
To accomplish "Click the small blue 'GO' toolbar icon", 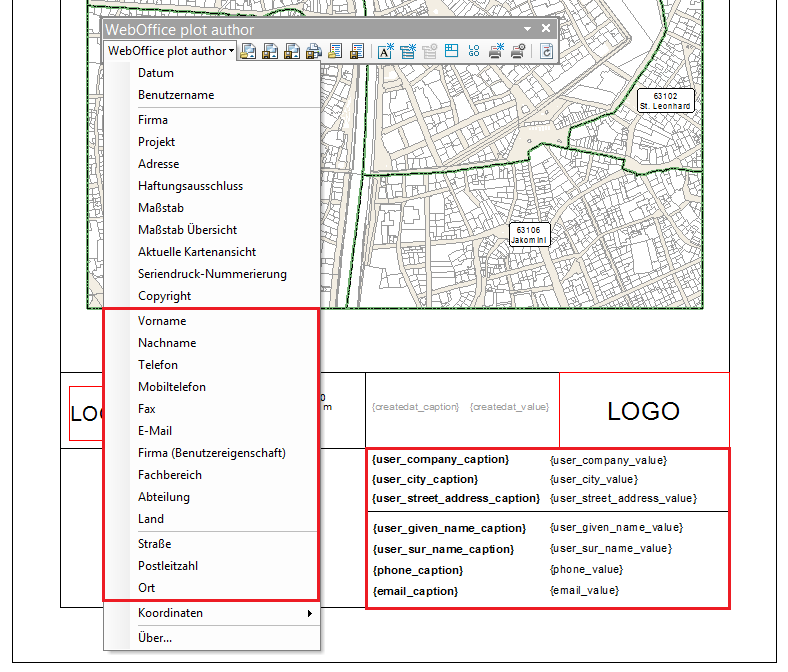I will [474, 51].
